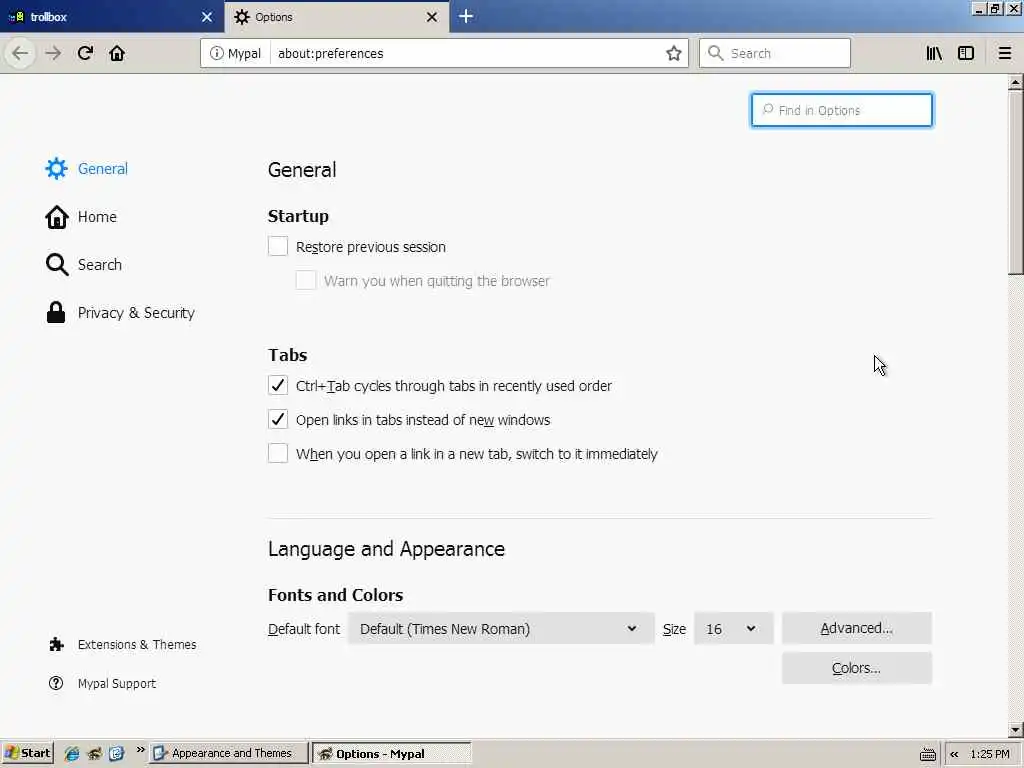Image resolution: width=1024 pixels, height=768 pixels.
Task: Click the vertical scrollbar thumb
Action: [1015, 183]
